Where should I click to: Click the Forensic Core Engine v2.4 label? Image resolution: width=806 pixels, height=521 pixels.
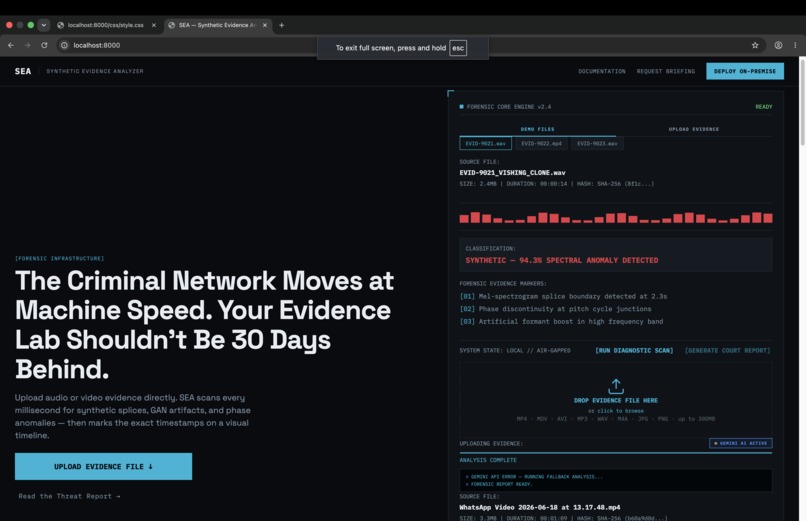(508, 107)
